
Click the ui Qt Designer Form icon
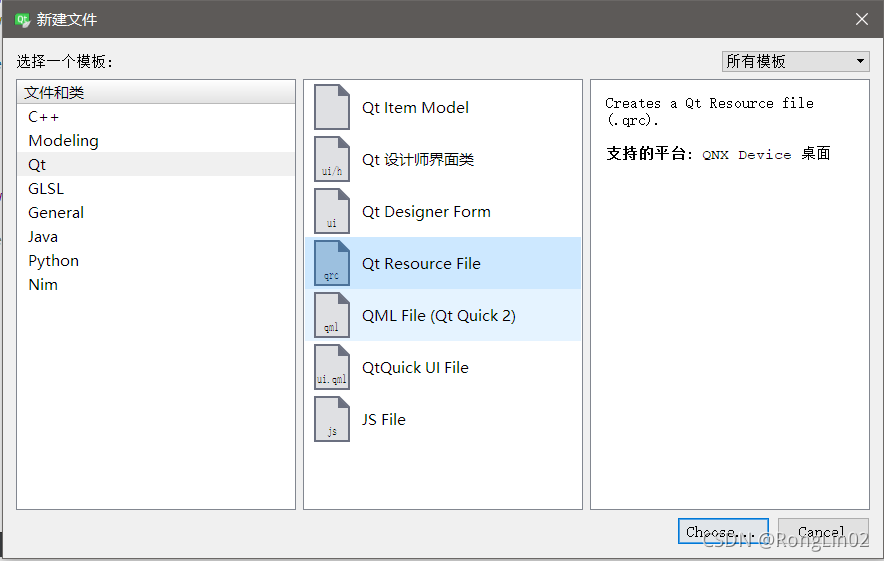click(x=332, y=211)
